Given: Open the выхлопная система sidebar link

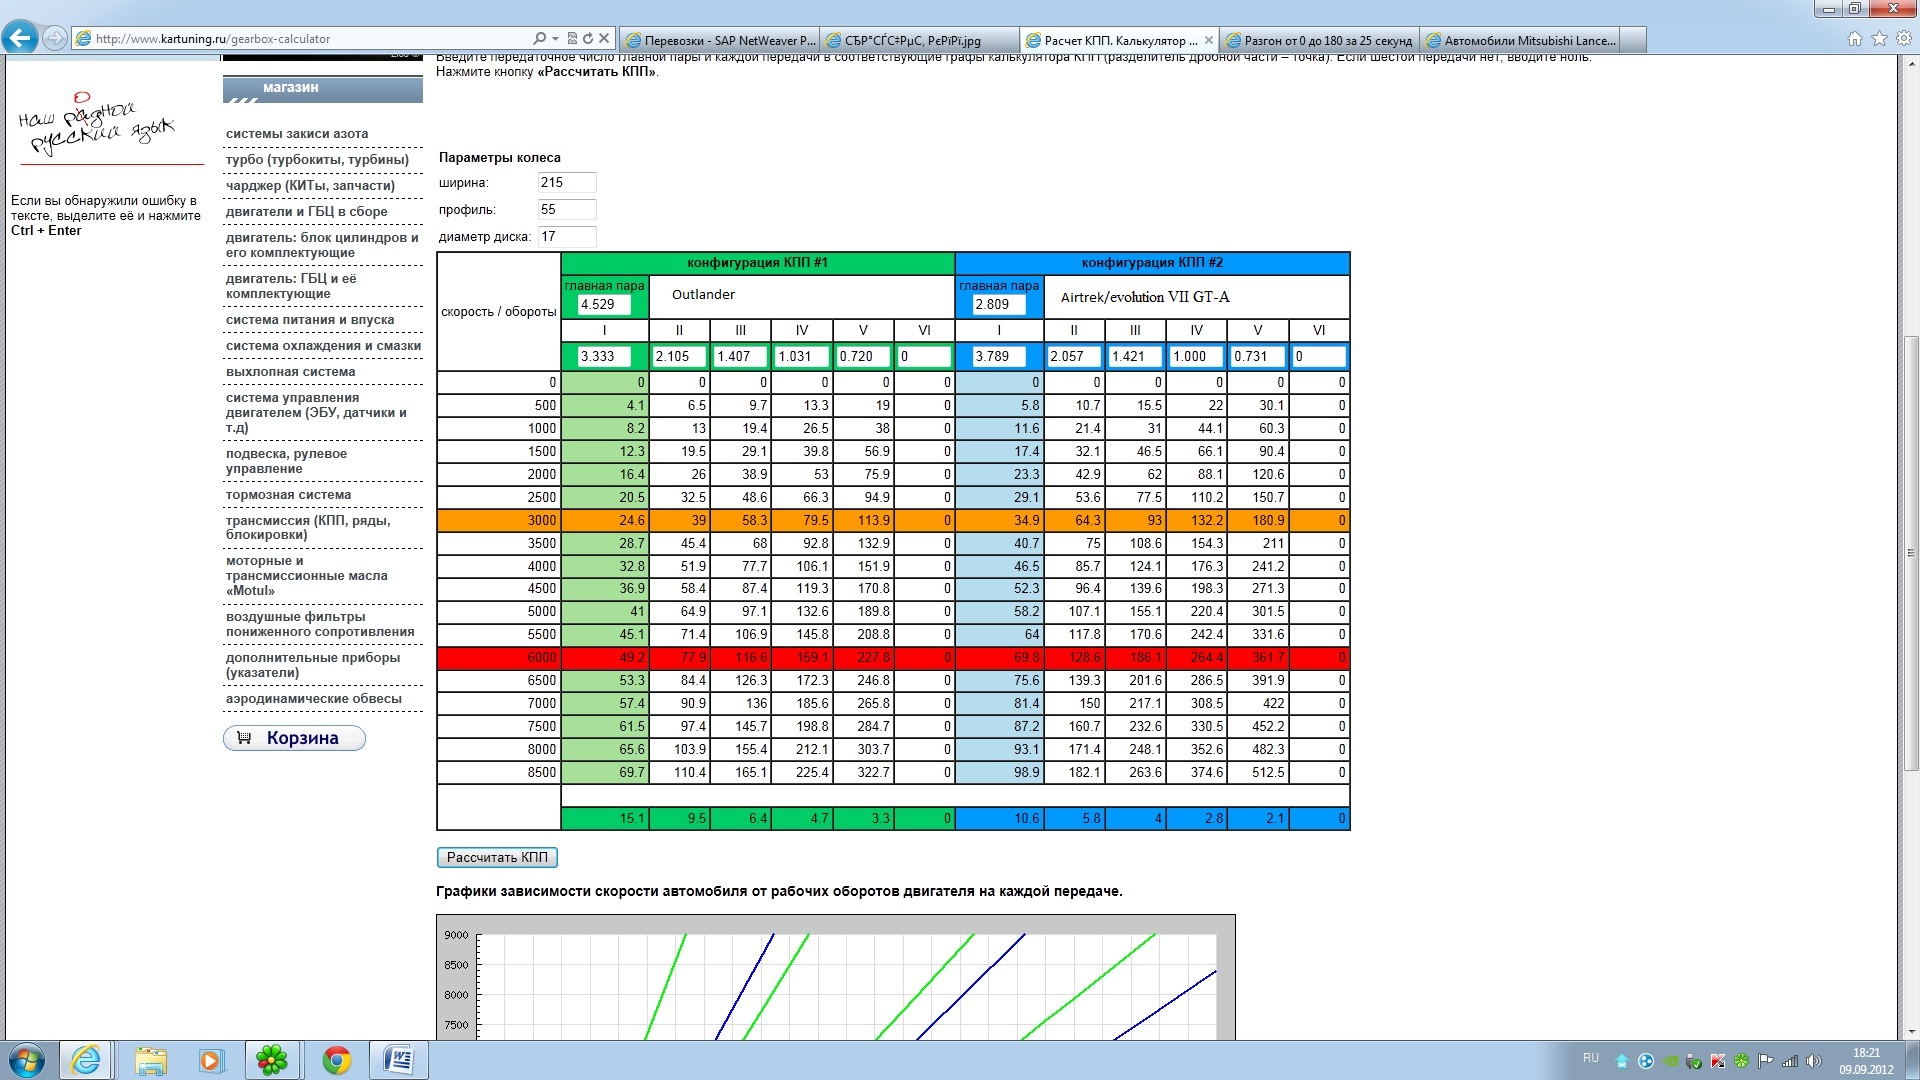Looking at the screenshot, I should pos(290,371).
